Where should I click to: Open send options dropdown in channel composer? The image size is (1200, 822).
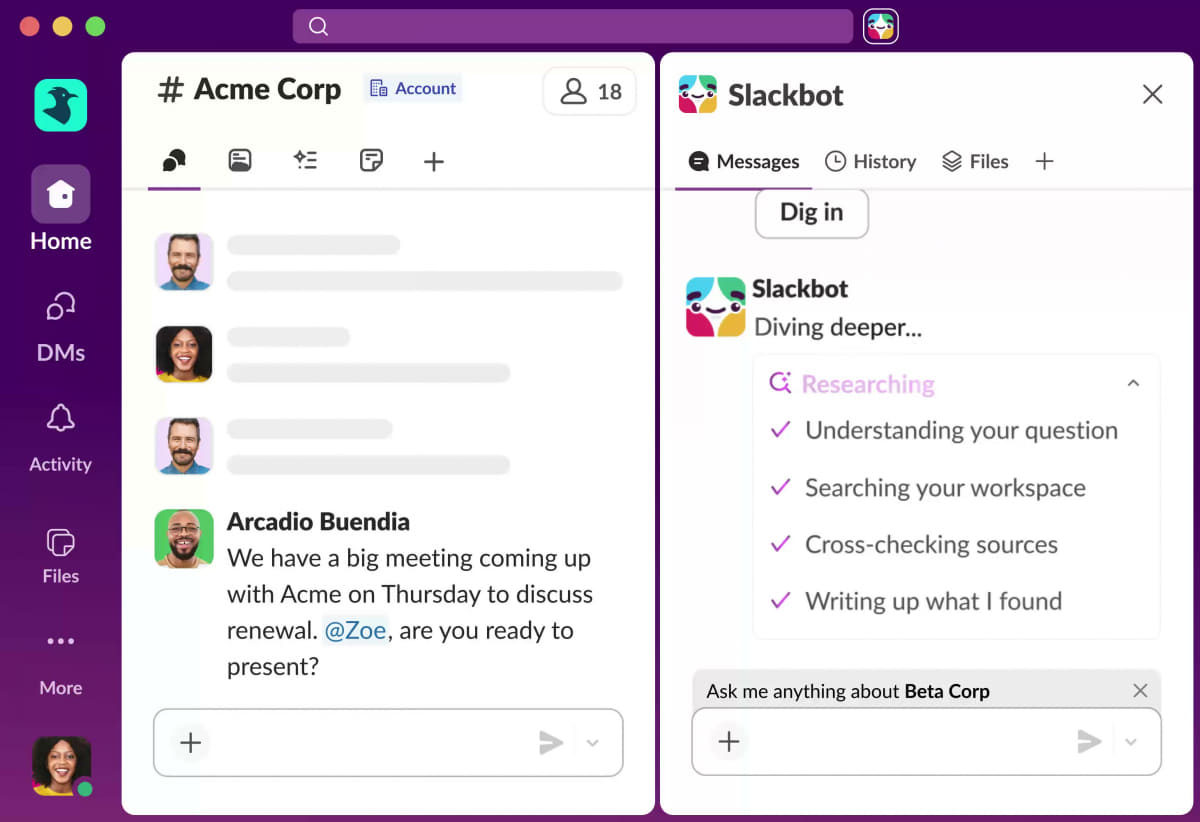click(x=592, y=742)
